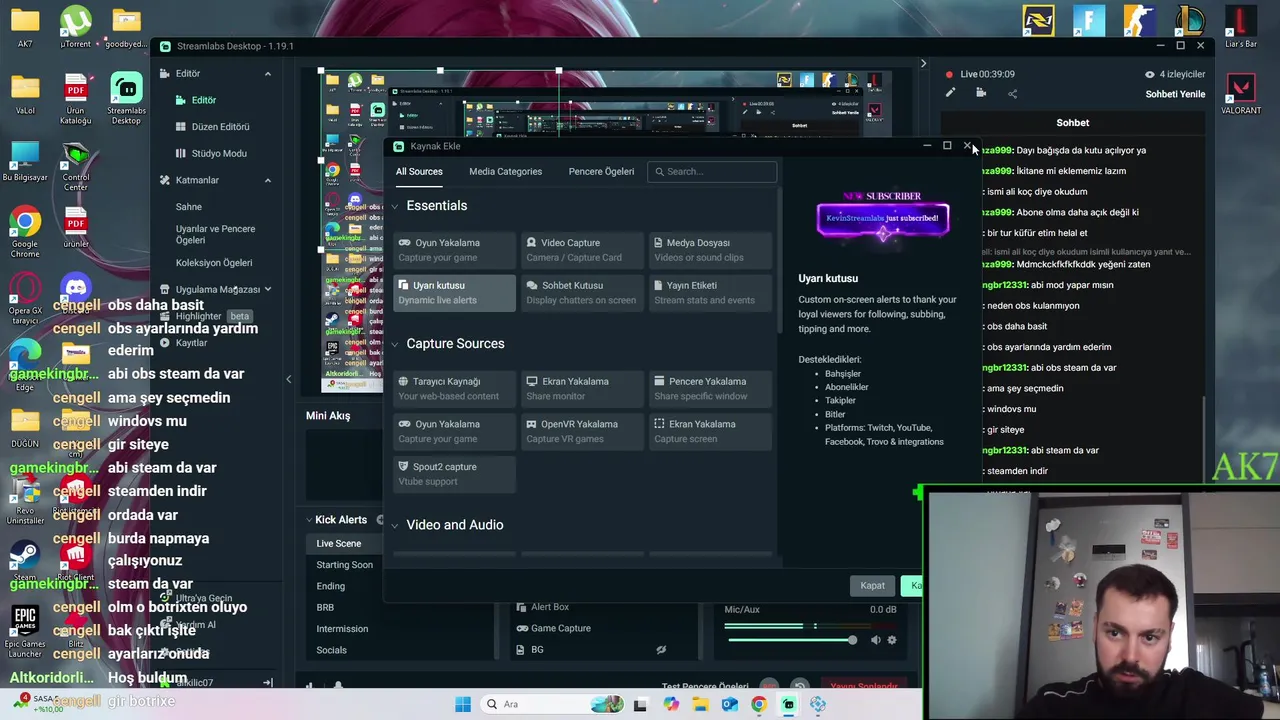This screenshot has height=720, width=1280.
Task: Collapse the Editör sidebar group
Action: (x=267, y=74)
